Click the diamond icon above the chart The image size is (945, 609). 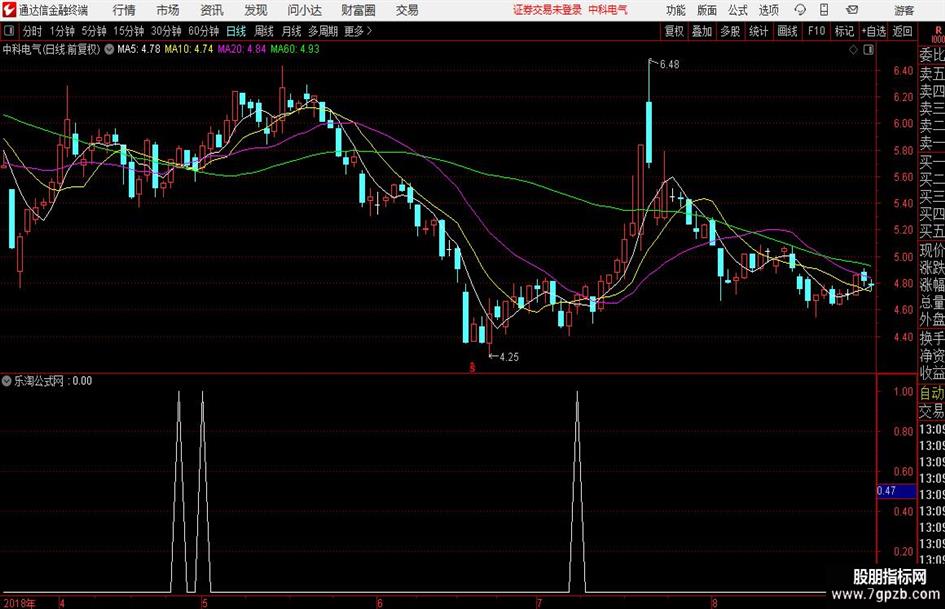point(853,50)
